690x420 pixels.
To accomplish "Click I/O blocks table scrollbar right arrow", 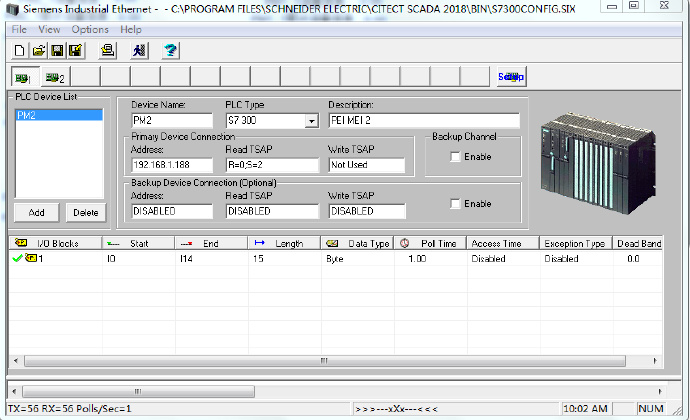I will coord(655,361).
